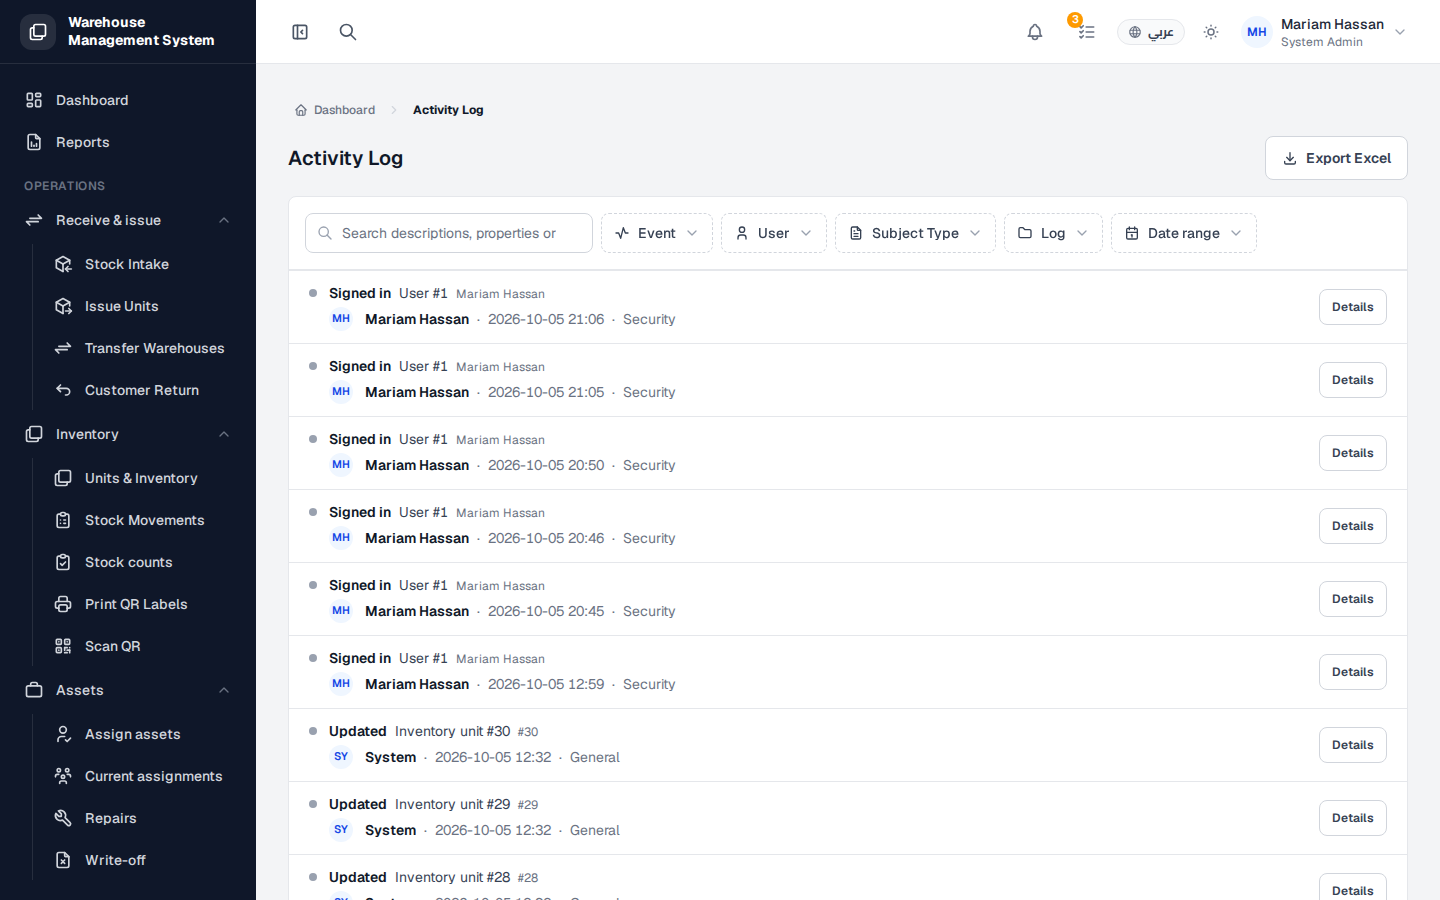Click the Customer Return arrow icon
Screen dimensions: 1440x900
click(63, 390)
